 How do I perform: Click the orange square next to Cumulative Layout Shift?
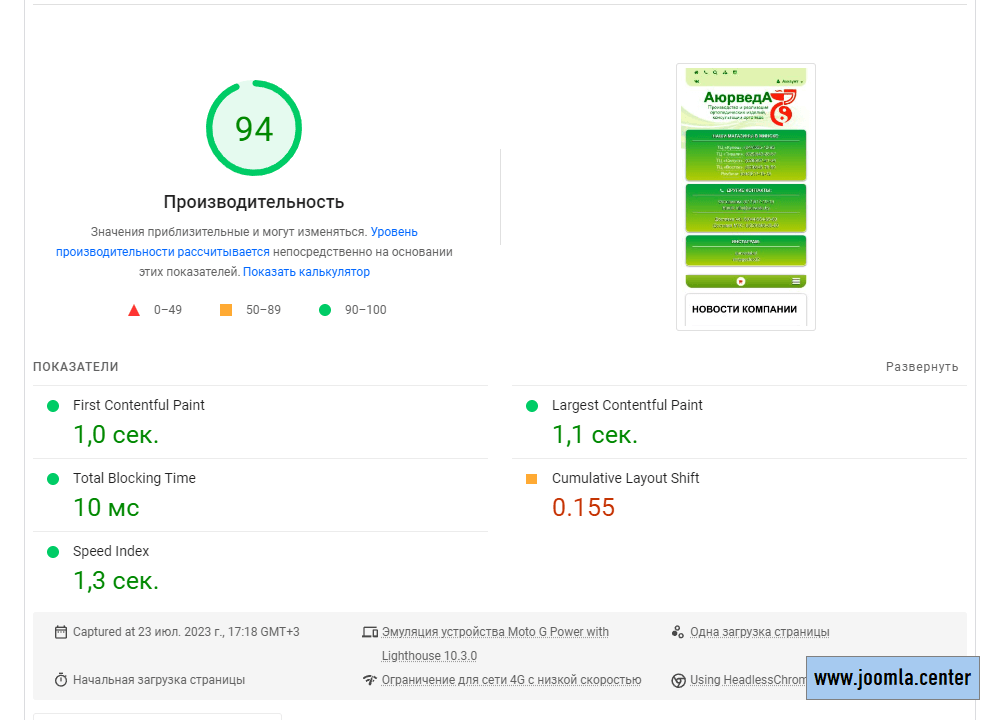[x=532, y=479]
